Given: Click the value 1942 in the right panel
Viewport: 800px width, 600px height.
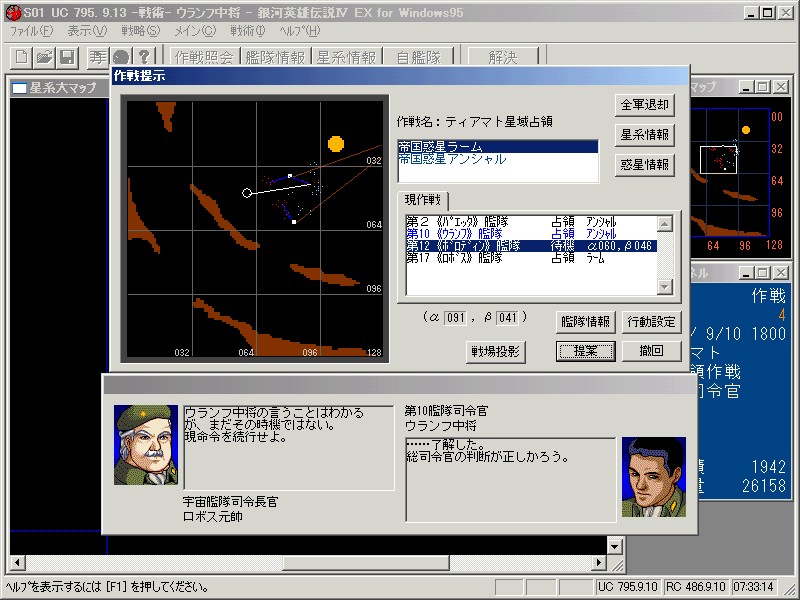Looking at the screenshot, I should pyautogui.click(x=768, y=467).
